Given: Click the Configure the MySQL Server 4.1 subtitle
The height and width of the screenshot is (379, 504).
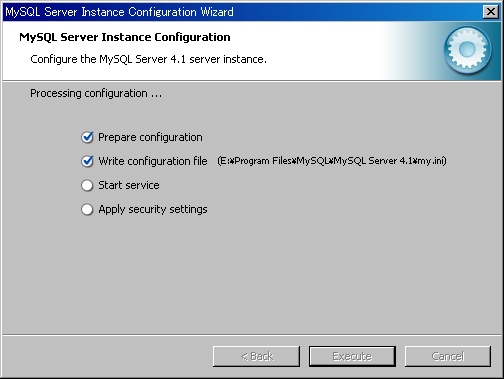Looking at the screenshot, I should coord(148,59).
